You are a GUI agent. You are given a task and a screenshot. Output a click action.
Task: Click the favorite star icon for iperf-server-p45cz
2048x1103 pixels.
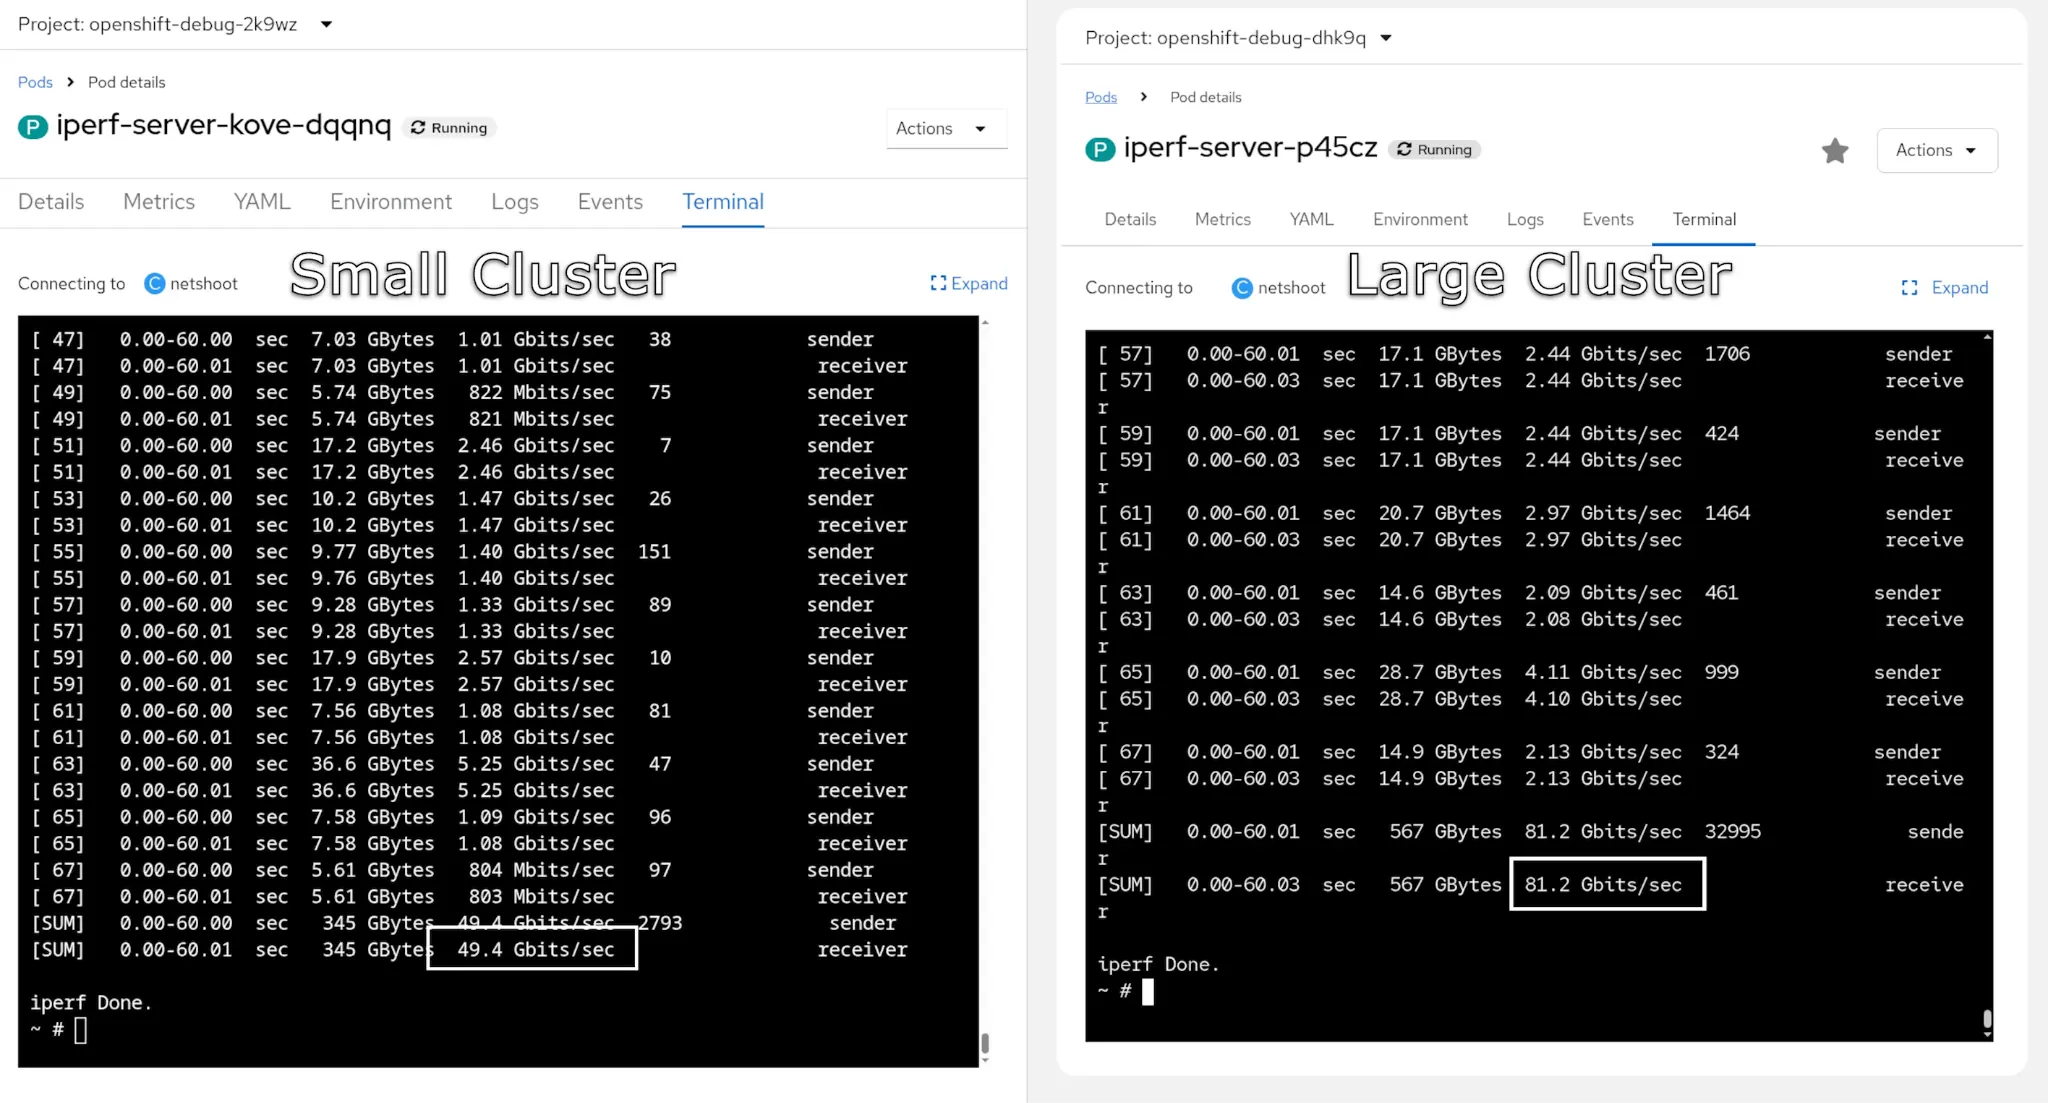(1834, 151)
